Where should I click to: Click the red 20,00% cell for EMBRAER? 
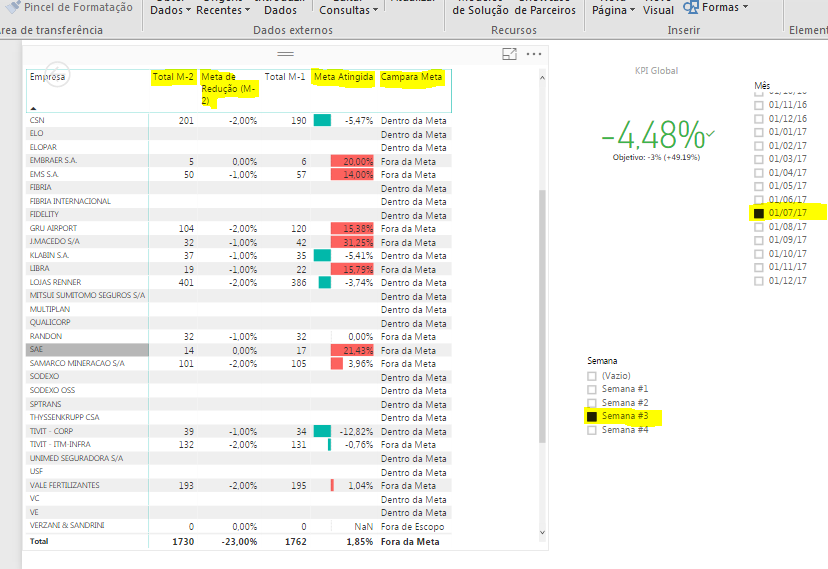click(352, 161)
